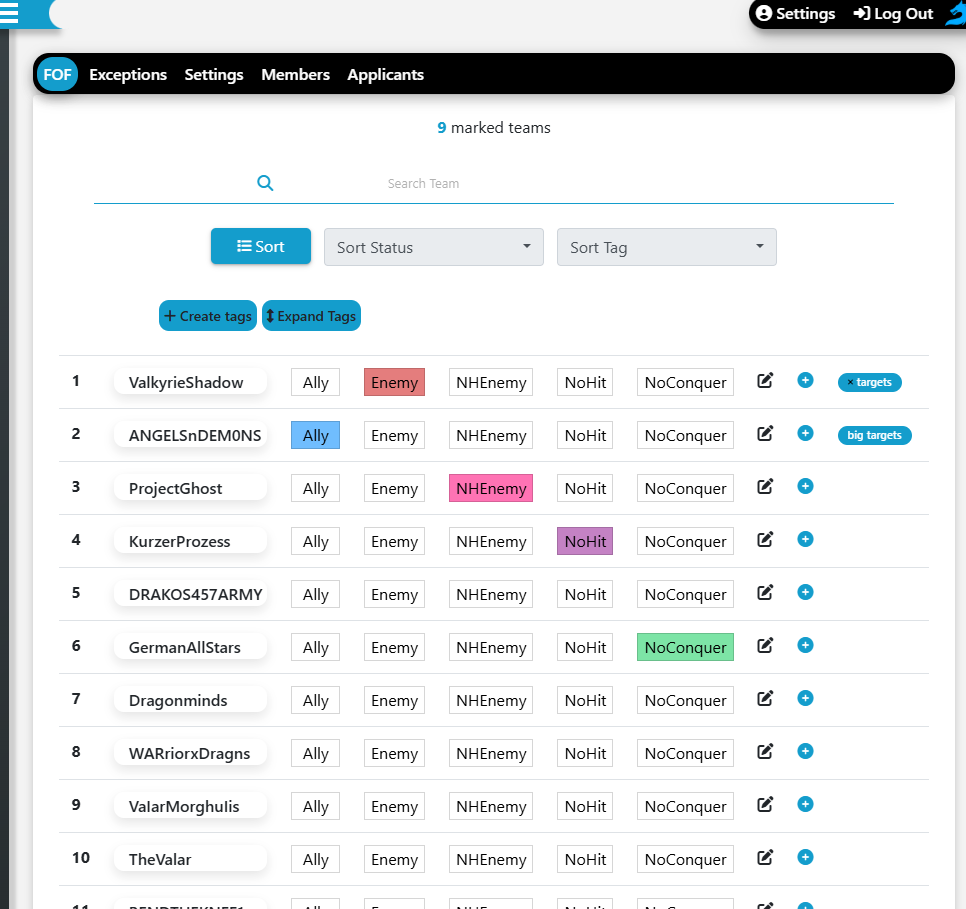Click the plus icon in Dragonminds row
The image size is (966, 909).
point(805,698)
